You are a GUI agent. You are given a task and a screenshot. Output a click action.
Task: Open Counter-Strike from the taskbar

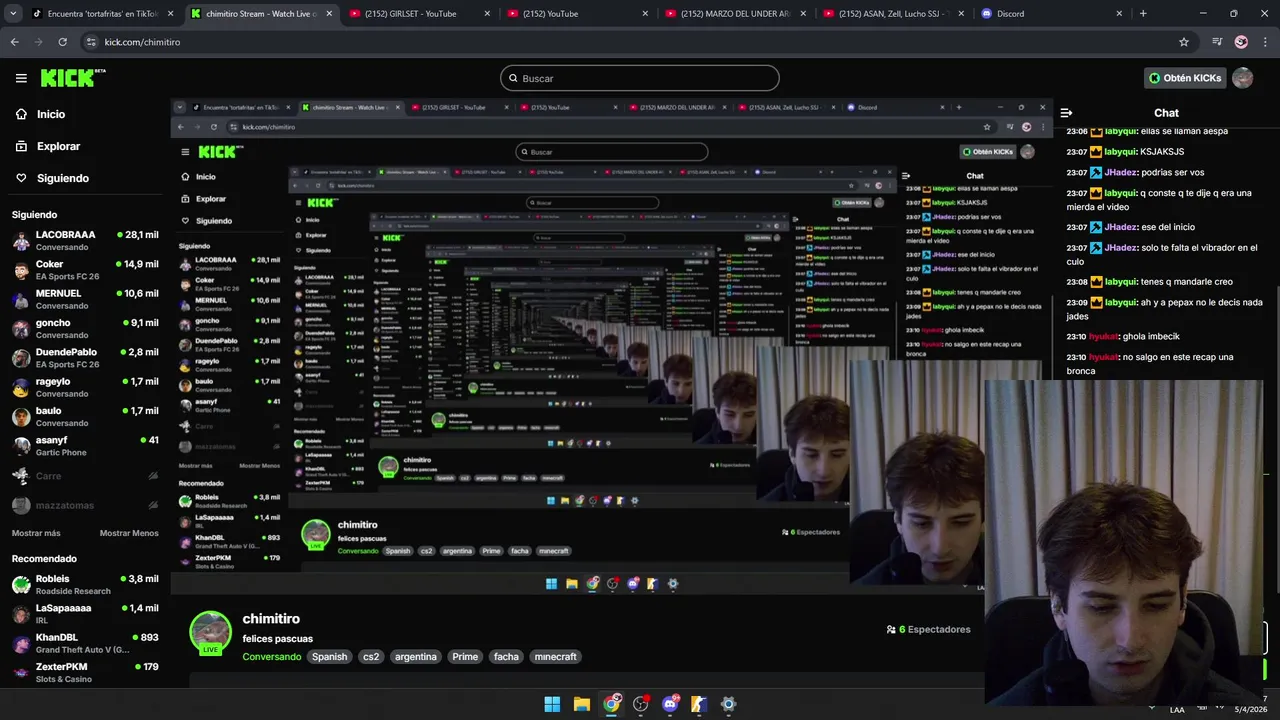pos(699,704)
